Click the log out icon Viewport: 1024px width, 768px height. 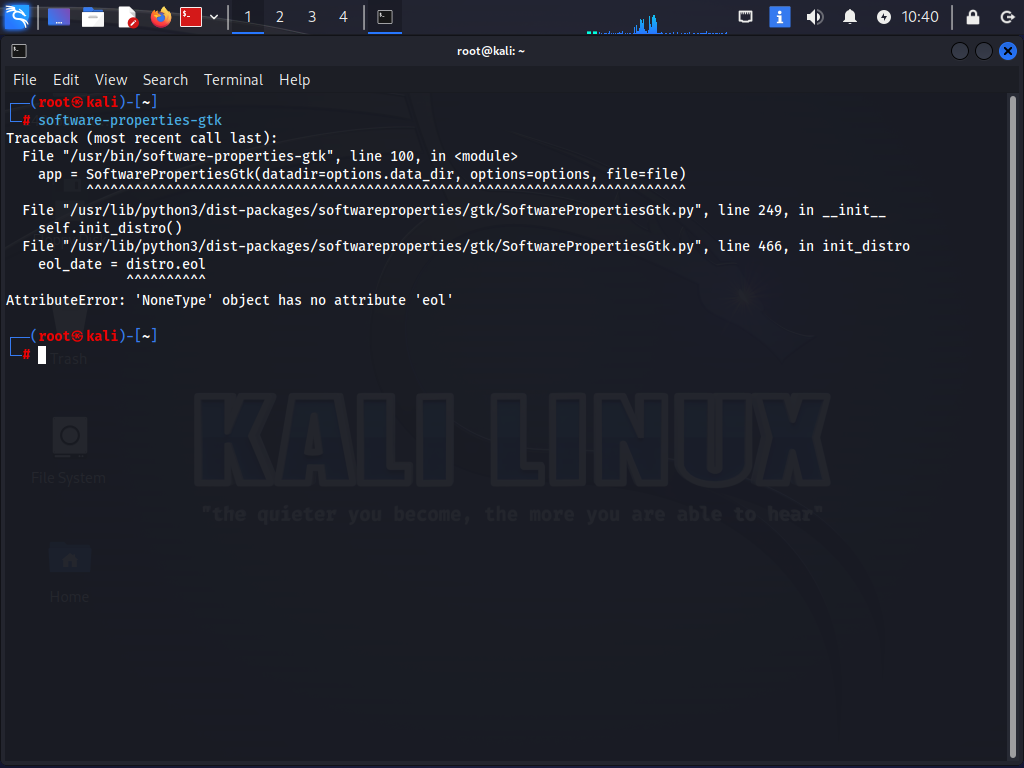pyautogui.click(x=1007, y=17)
